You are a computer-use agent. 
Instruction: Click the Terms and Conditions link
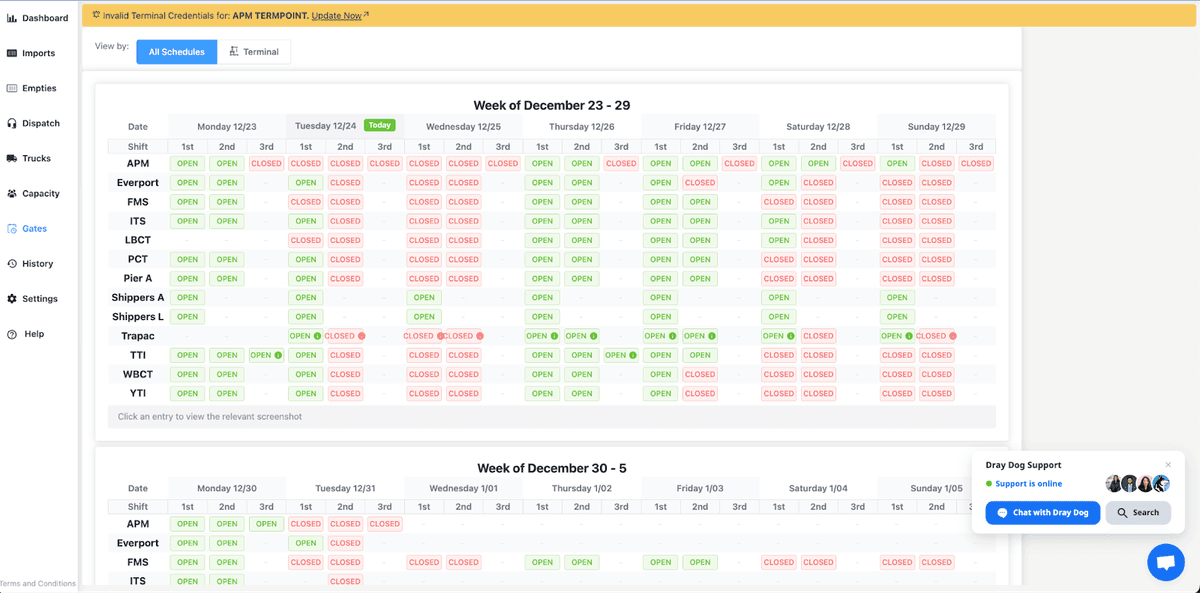pos(38,584)
